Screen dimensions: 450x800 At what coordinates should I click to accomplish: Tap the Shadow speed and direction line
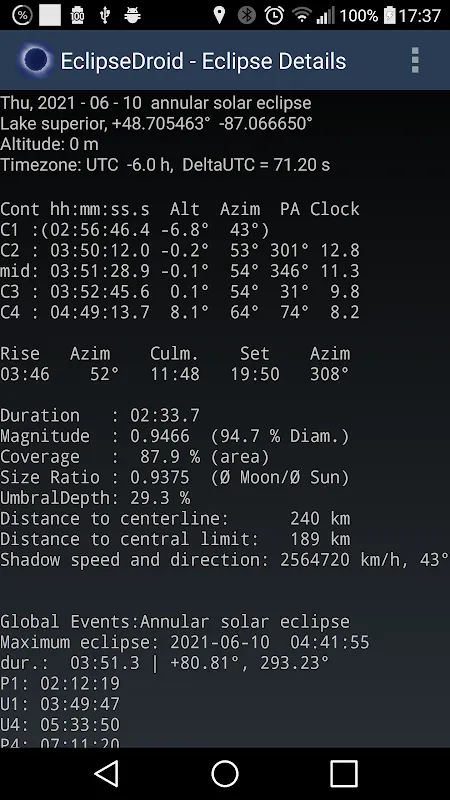point(224,560)
